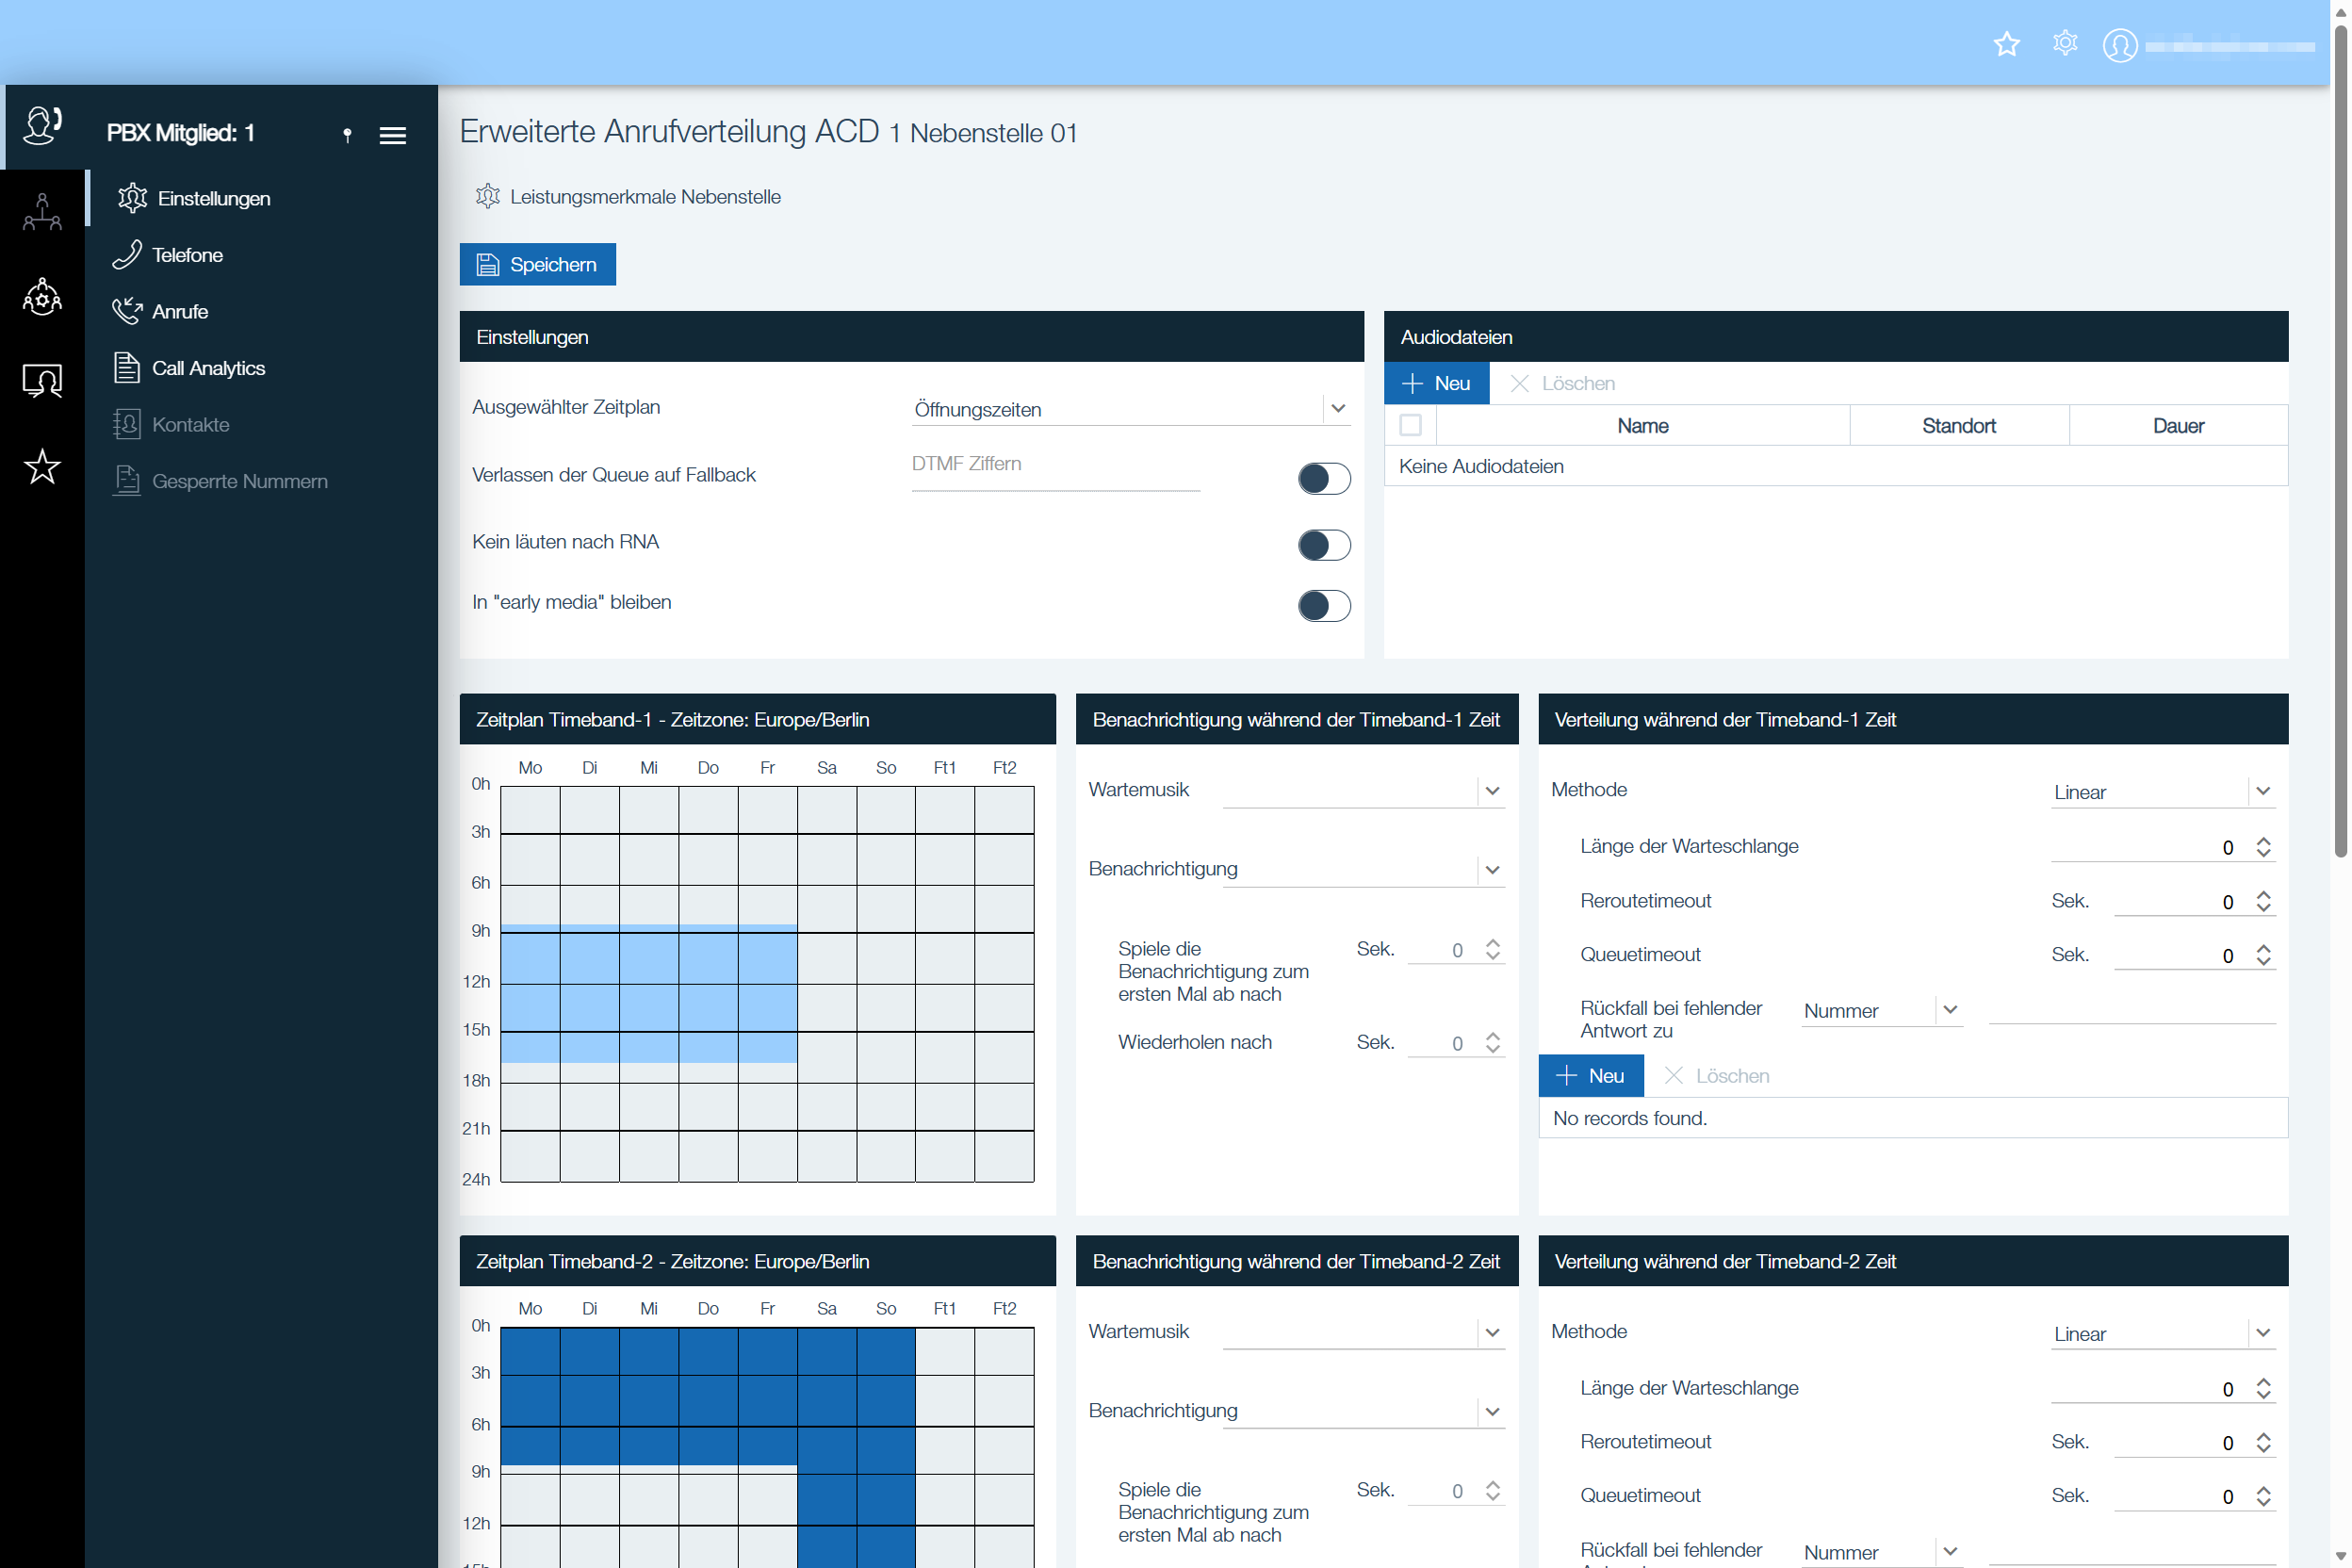This screenshot has height=1568, width=2352.
Task: Open the monitor support icon in left rail
Action: coord(42,381)
